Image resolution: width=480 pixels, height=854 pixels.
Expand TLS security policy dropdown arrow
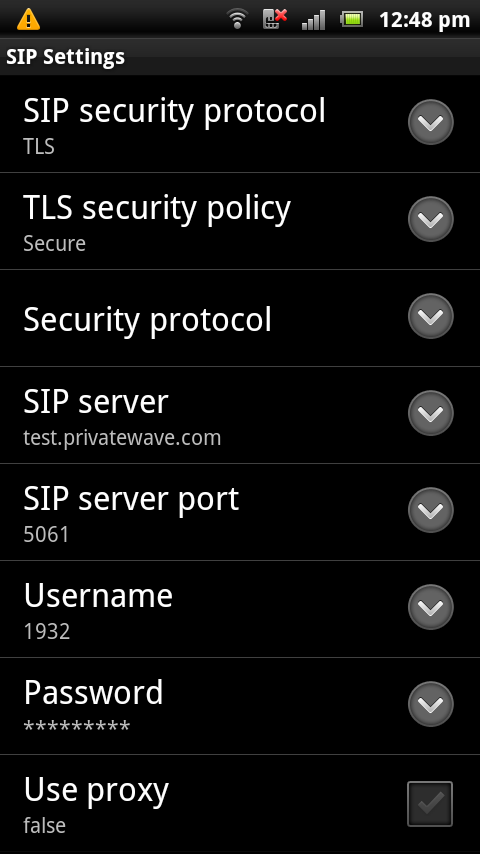(x=430, y=219)
